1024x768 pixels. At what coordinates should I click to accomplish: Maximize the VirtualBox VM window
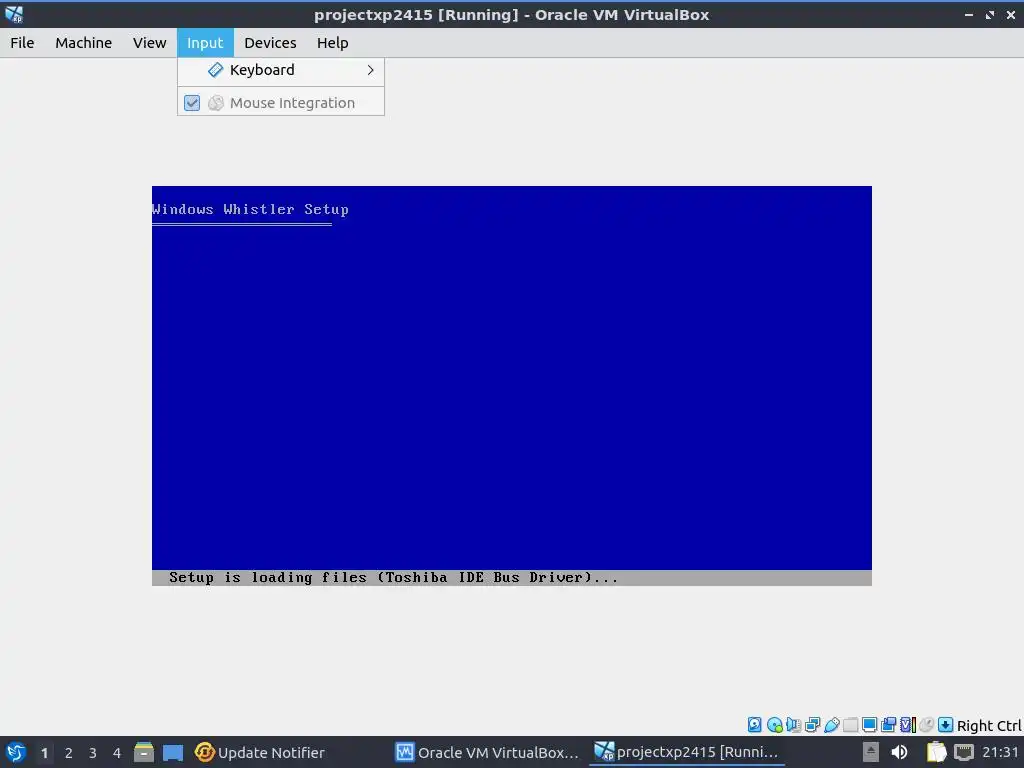point(990,14)
